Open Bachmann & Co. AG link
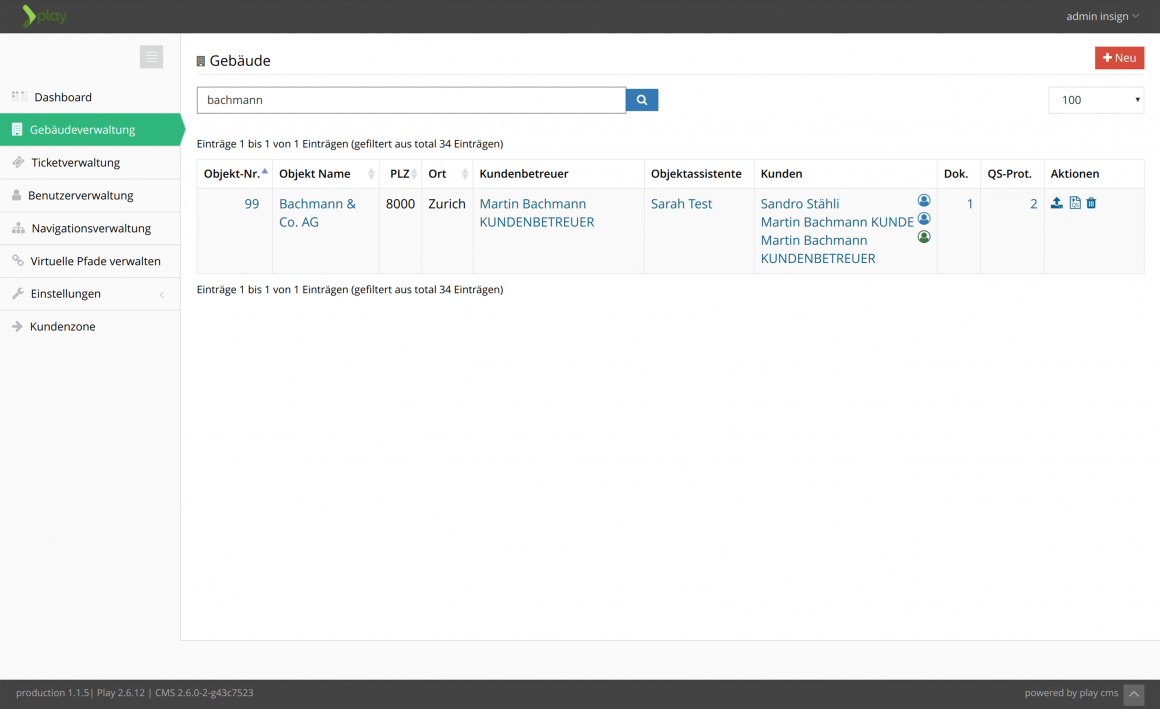Viewport: 1160px width, 709px height. tap(317, 212)
